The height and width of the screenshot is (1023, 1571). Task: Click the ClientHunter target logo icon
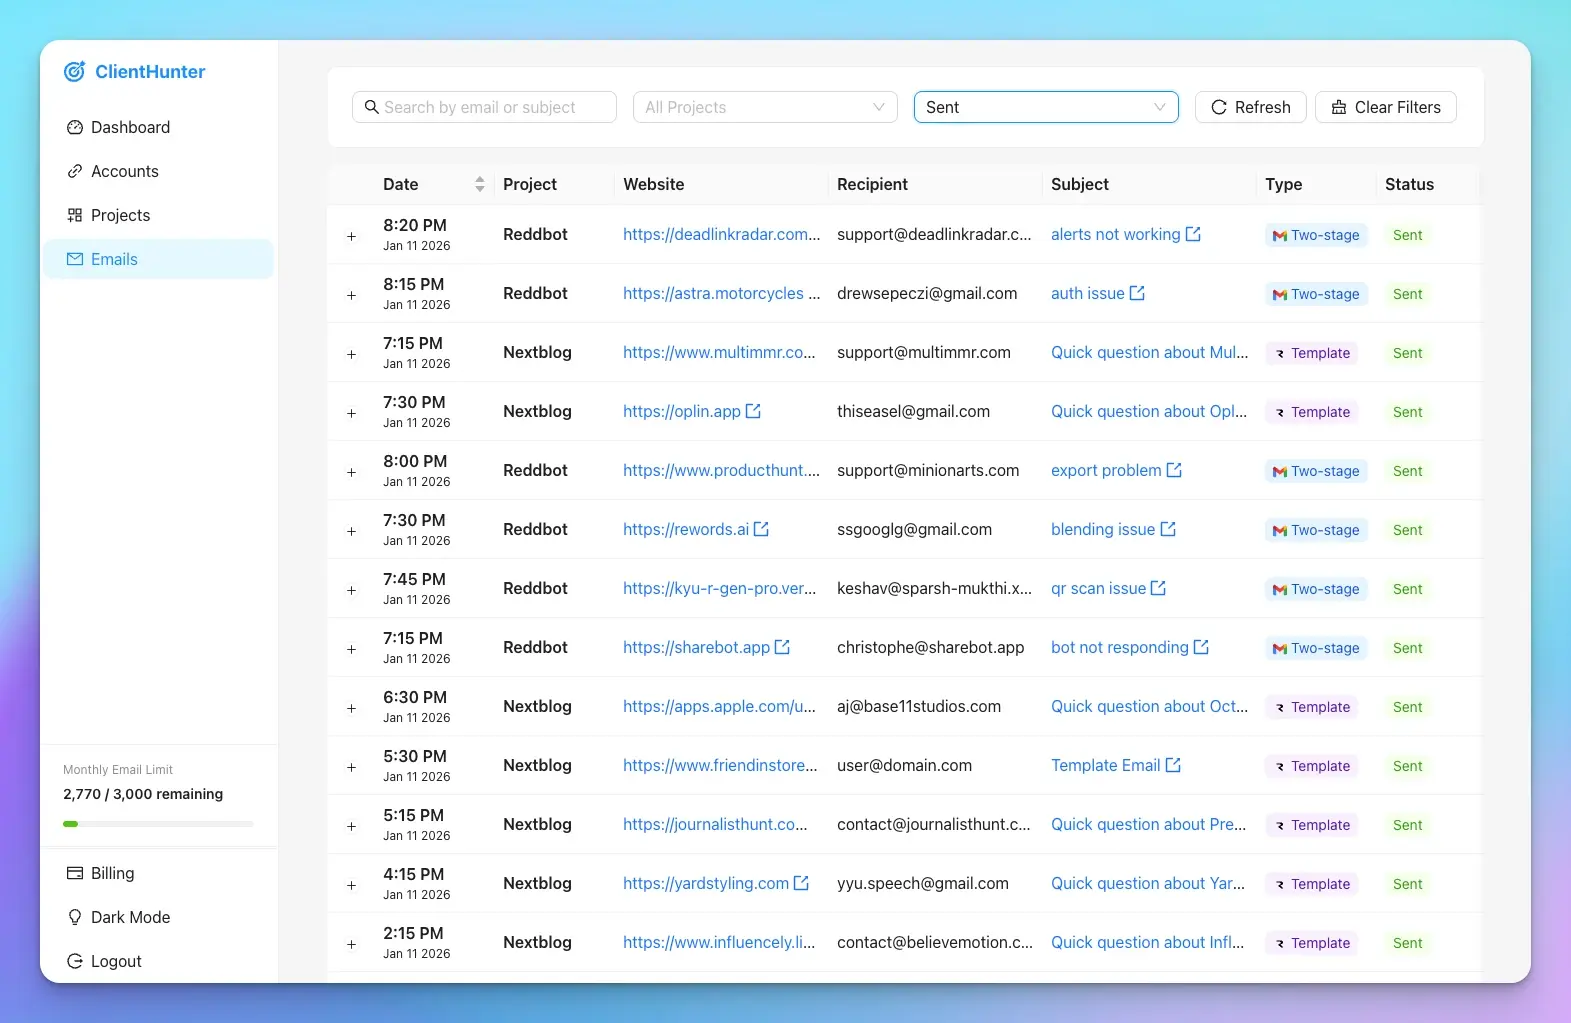pos(74,72)
